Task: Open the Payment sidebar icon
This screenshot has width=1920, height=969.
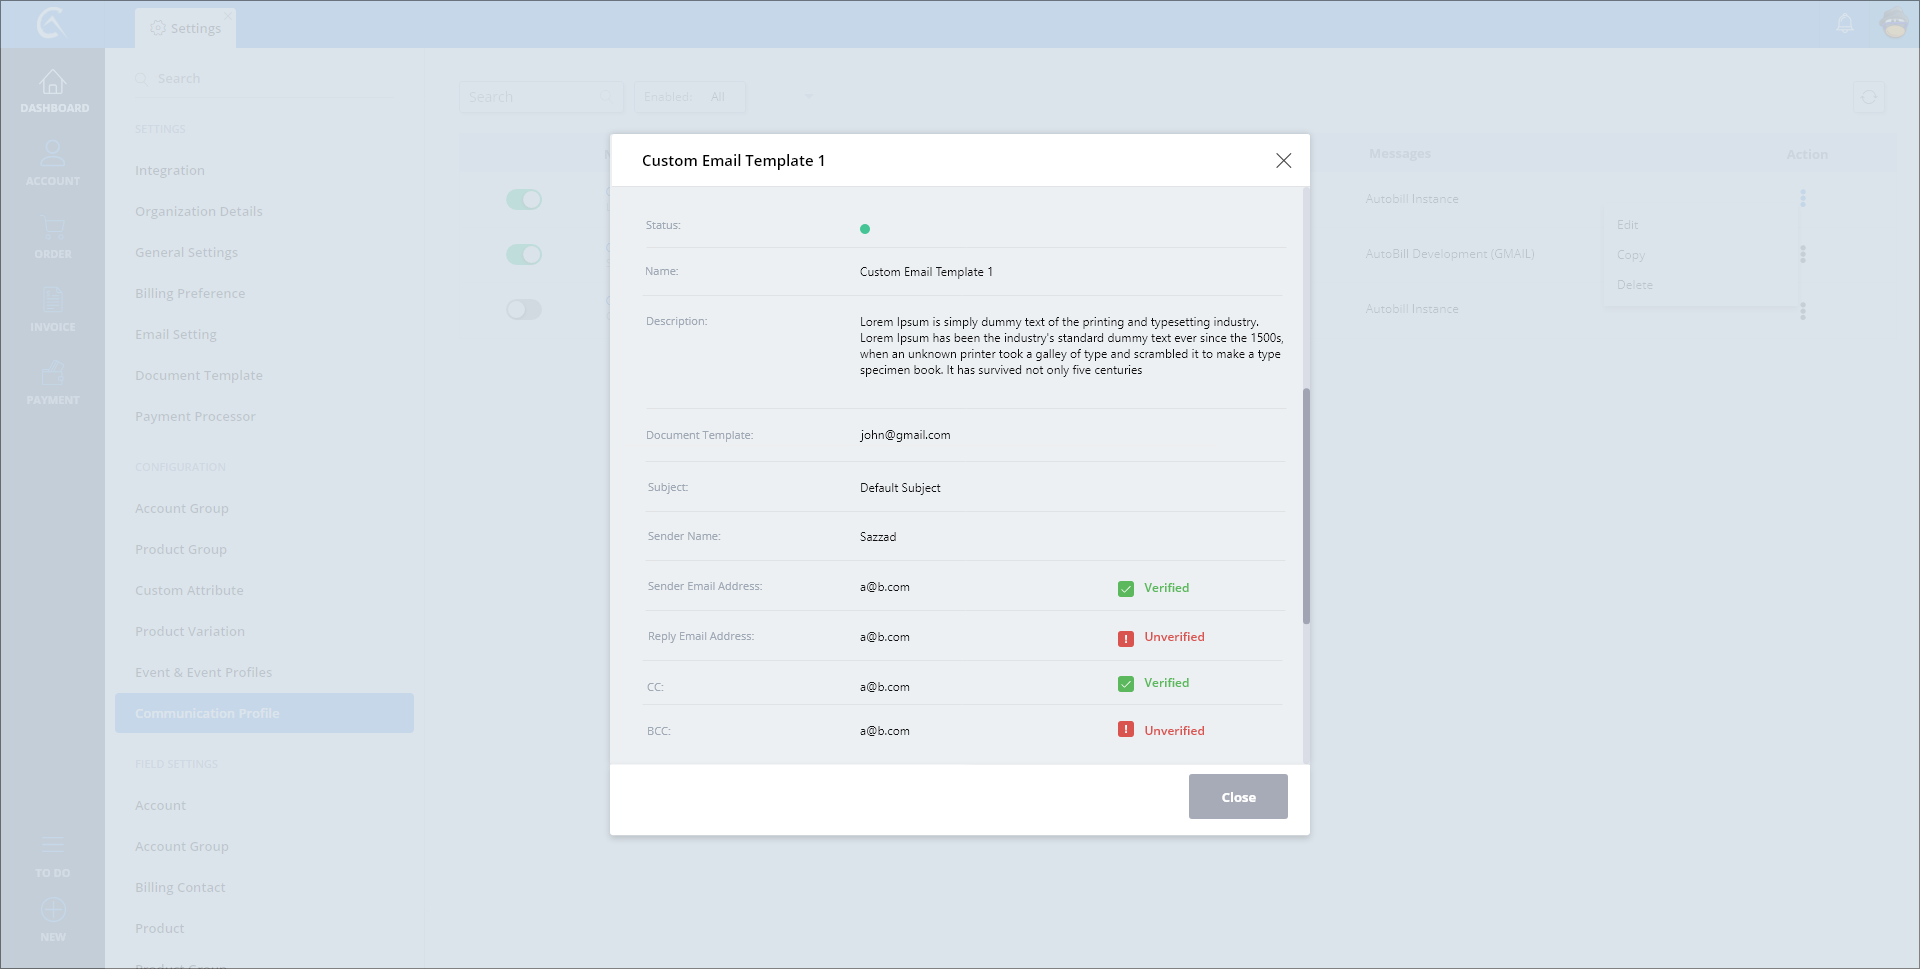Action: (x=53, y=374)
